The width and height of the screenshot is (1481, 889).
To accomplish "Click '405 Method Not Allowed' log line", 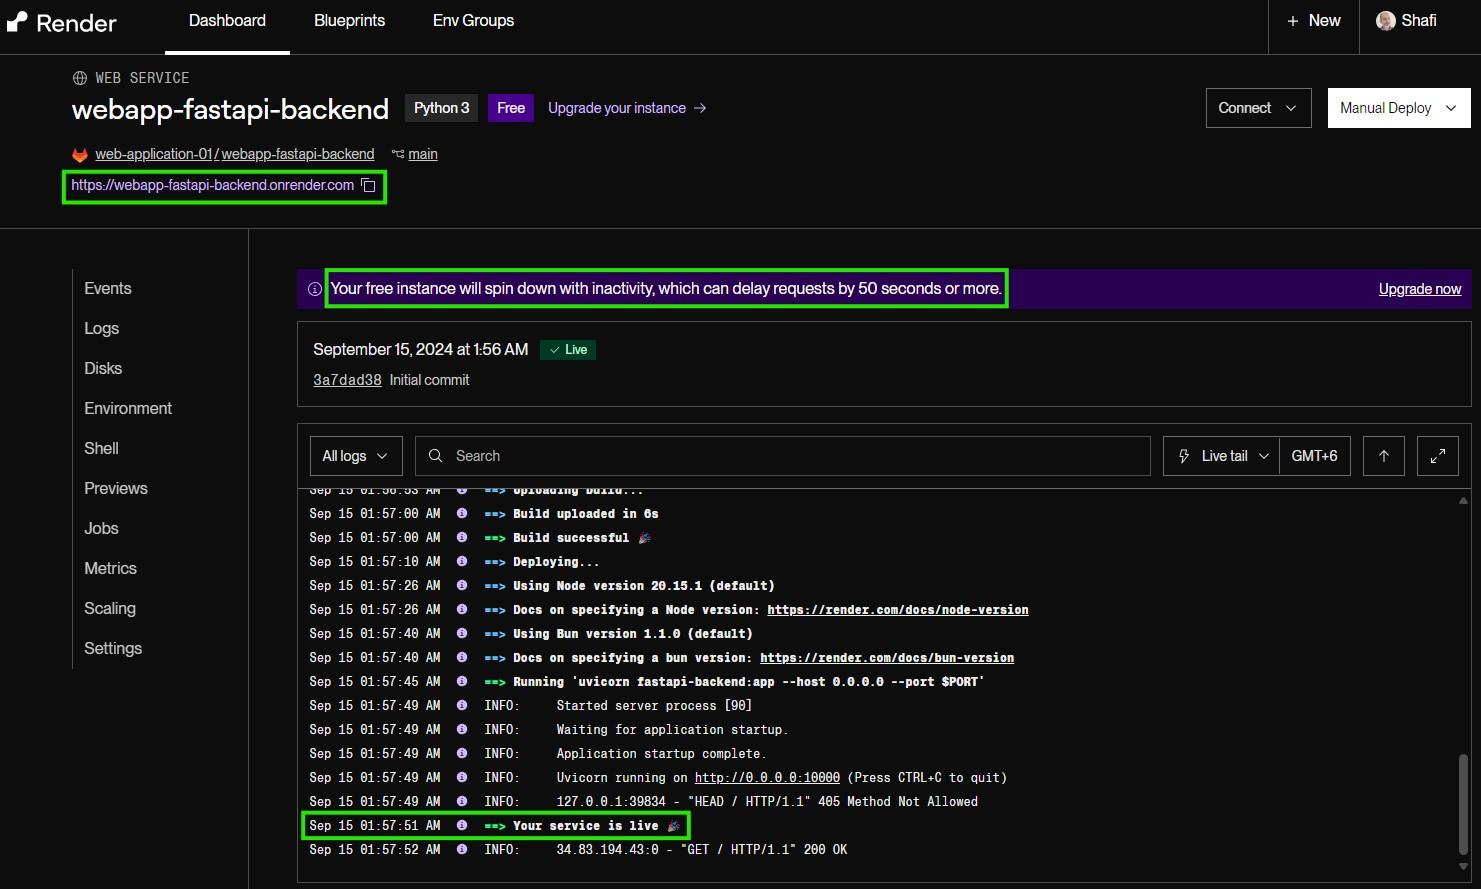I will [x=767, y=802].
